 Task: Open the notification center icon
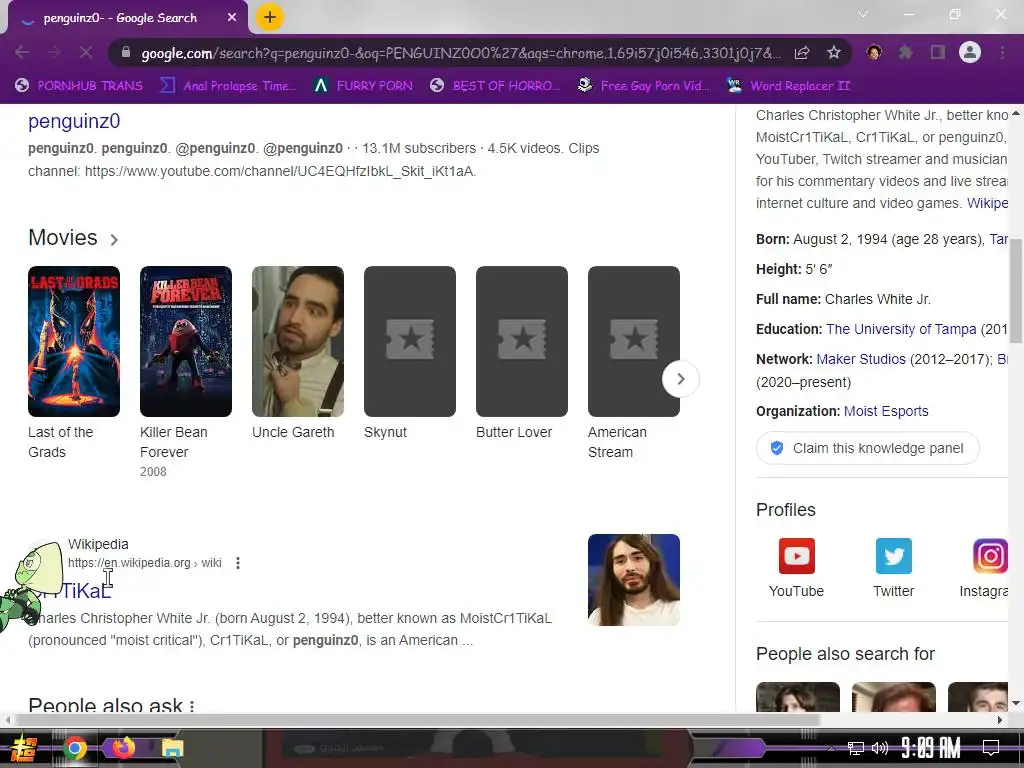click(991, 748)
